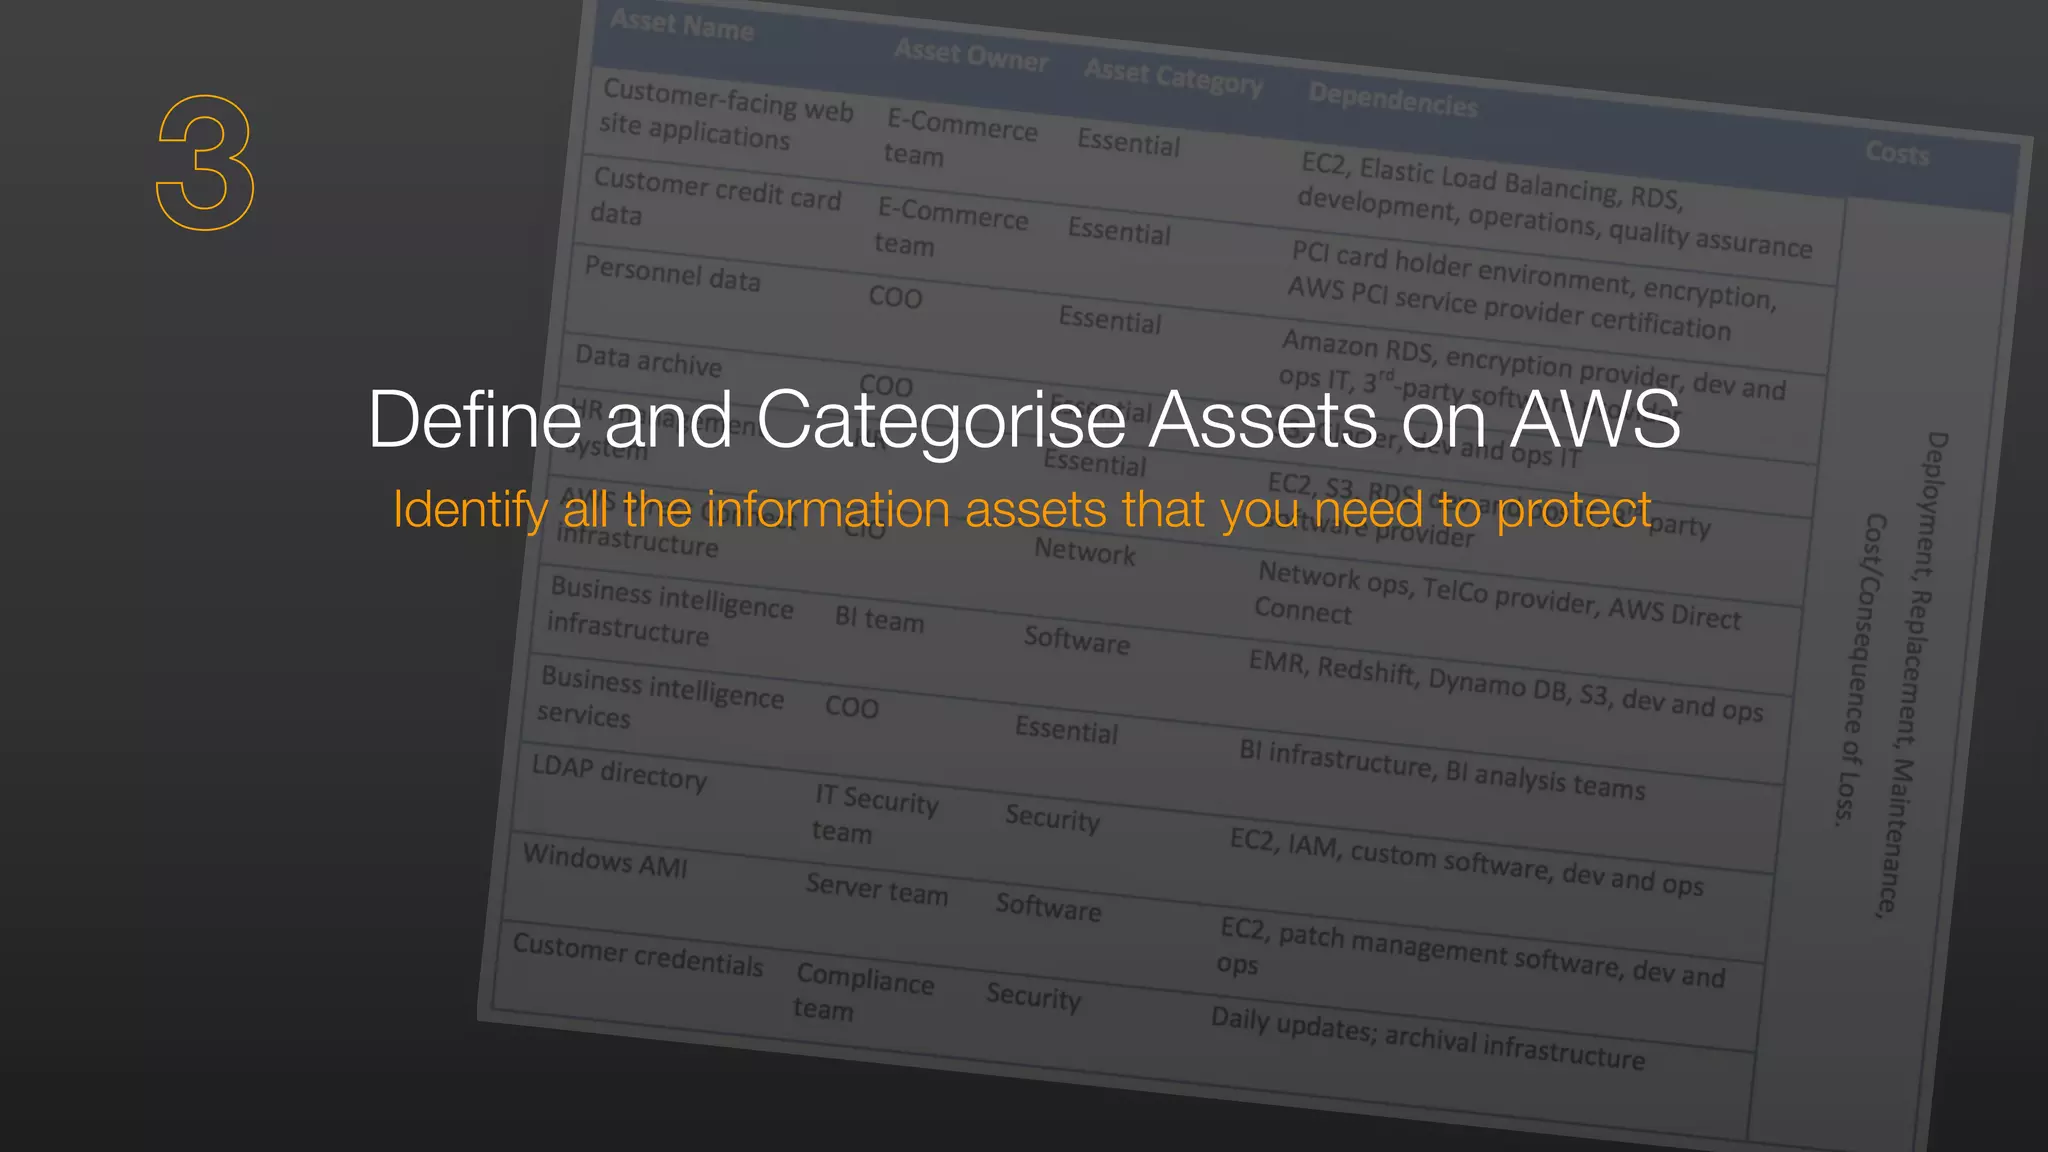Click 'EC2, Elastic Load Balancing, RDS' dependencies cell

tap(1555, 204)
